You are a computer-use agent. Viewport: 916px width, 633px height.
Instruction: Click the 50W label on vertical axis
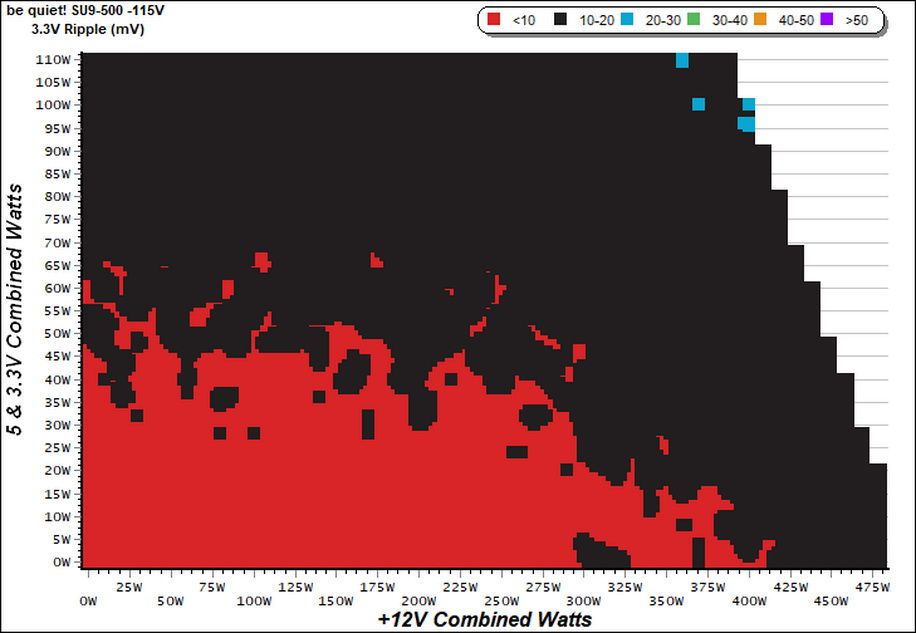tap(55, 333)
